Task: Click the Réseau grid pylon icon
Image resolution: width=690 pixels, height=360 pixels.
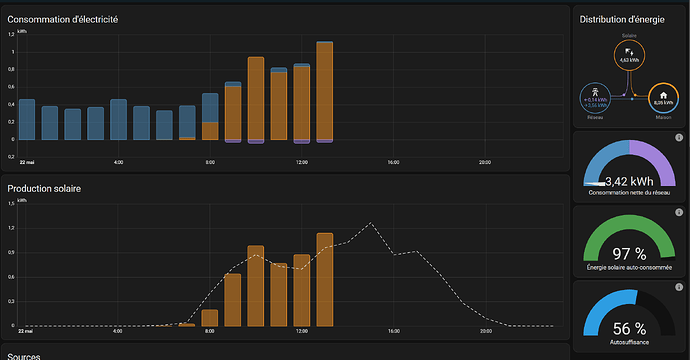Action: pos(595,92)
